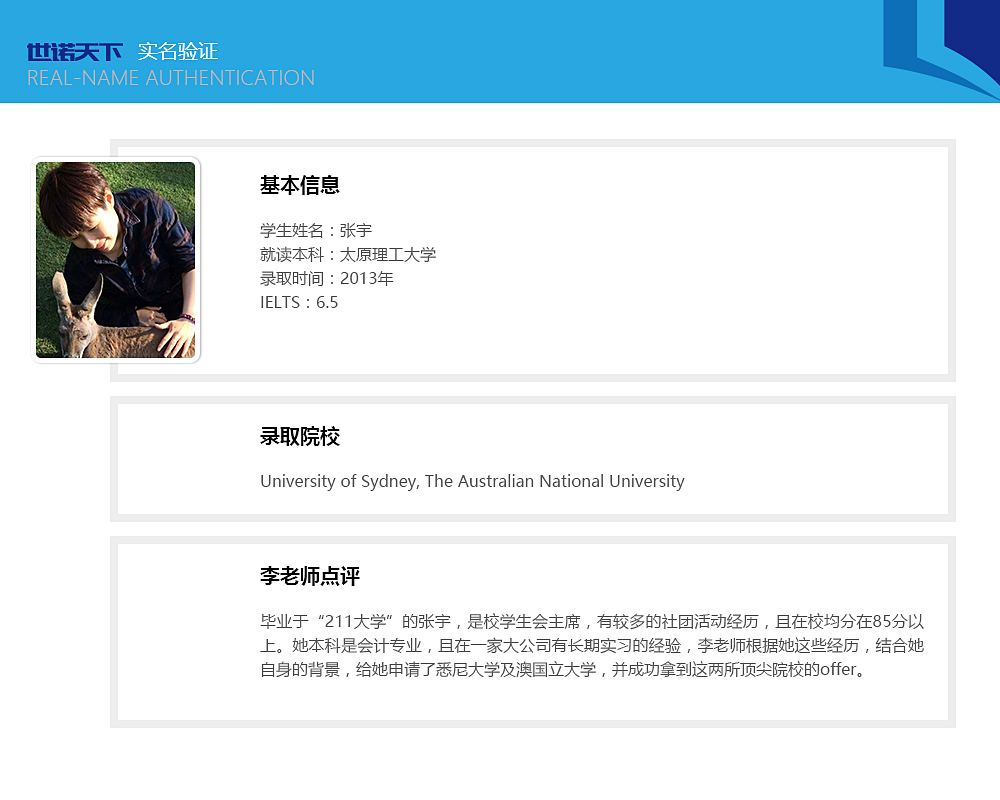
Task: Open the student profile photo
Action: 116,259
